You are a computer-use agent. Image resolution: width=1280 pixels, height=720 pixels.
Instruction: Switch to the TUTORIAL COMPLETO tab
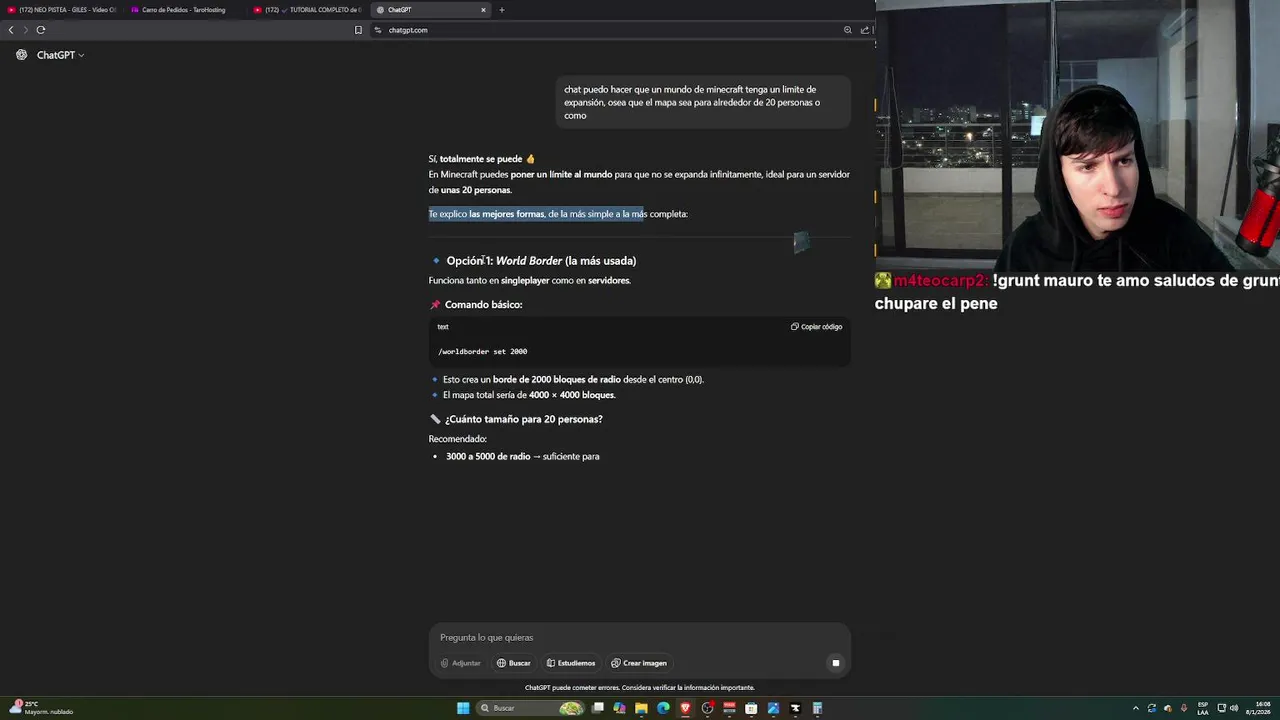306,10
